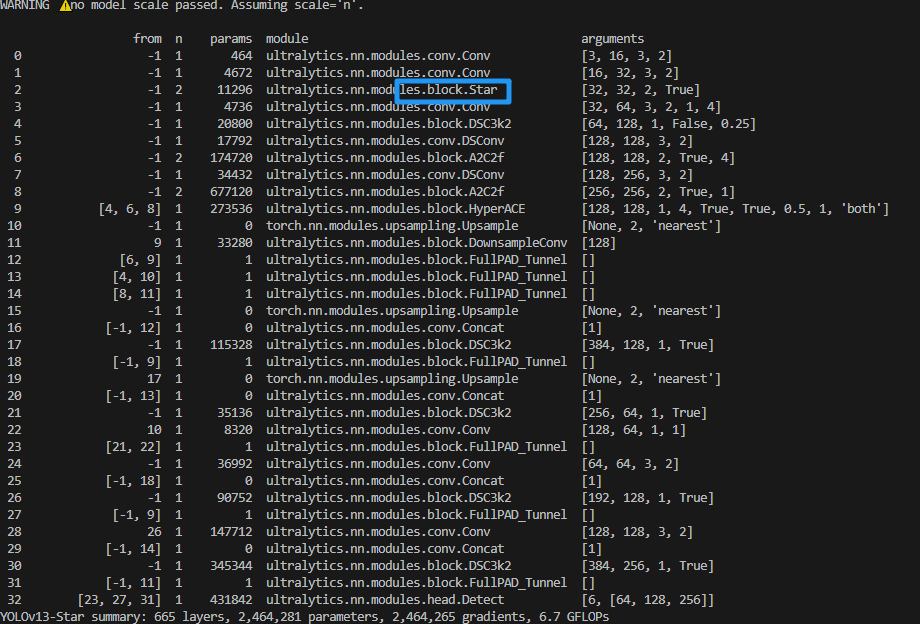
Task: Click params value 34432
Action: 235,175
